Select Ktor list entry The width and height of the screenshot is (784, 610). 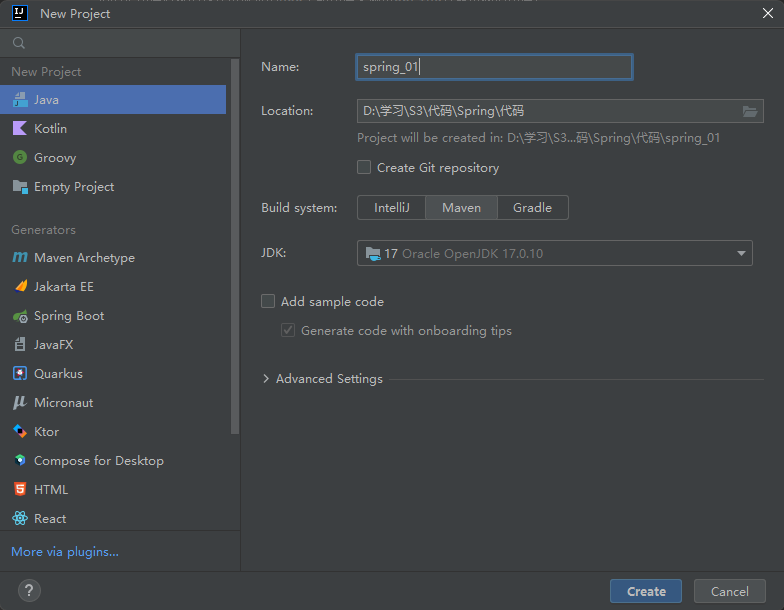113,432
